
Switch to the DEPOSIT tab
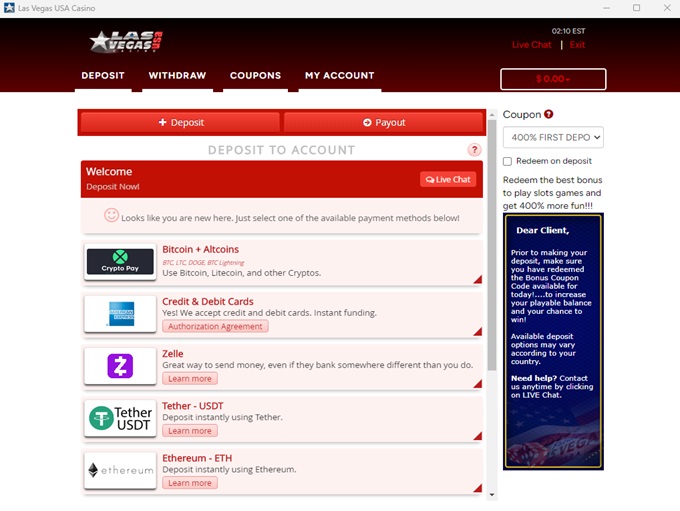(103, 75)
